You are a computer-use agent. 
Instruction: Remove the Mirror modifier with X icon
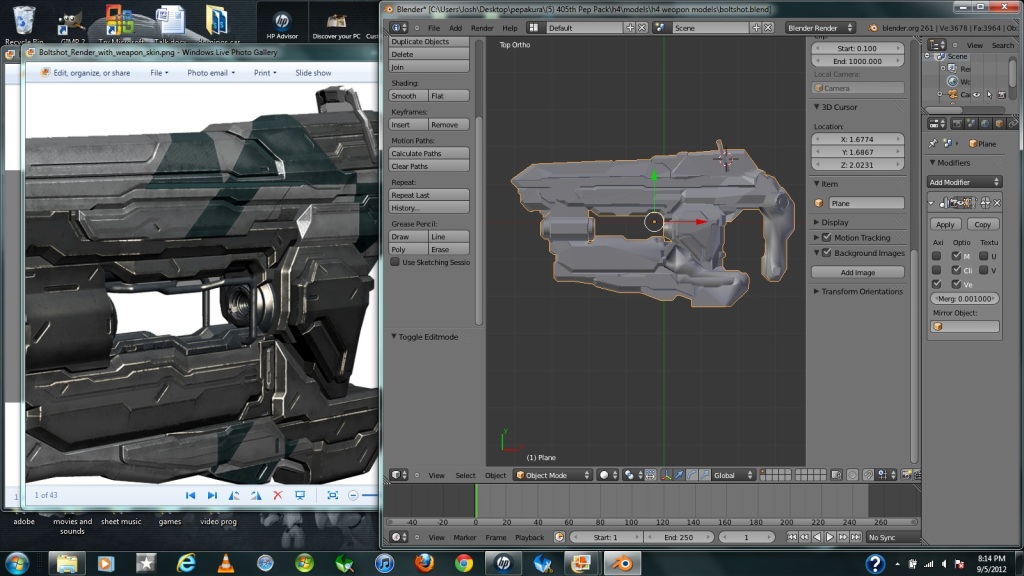(x=997, y=203)
